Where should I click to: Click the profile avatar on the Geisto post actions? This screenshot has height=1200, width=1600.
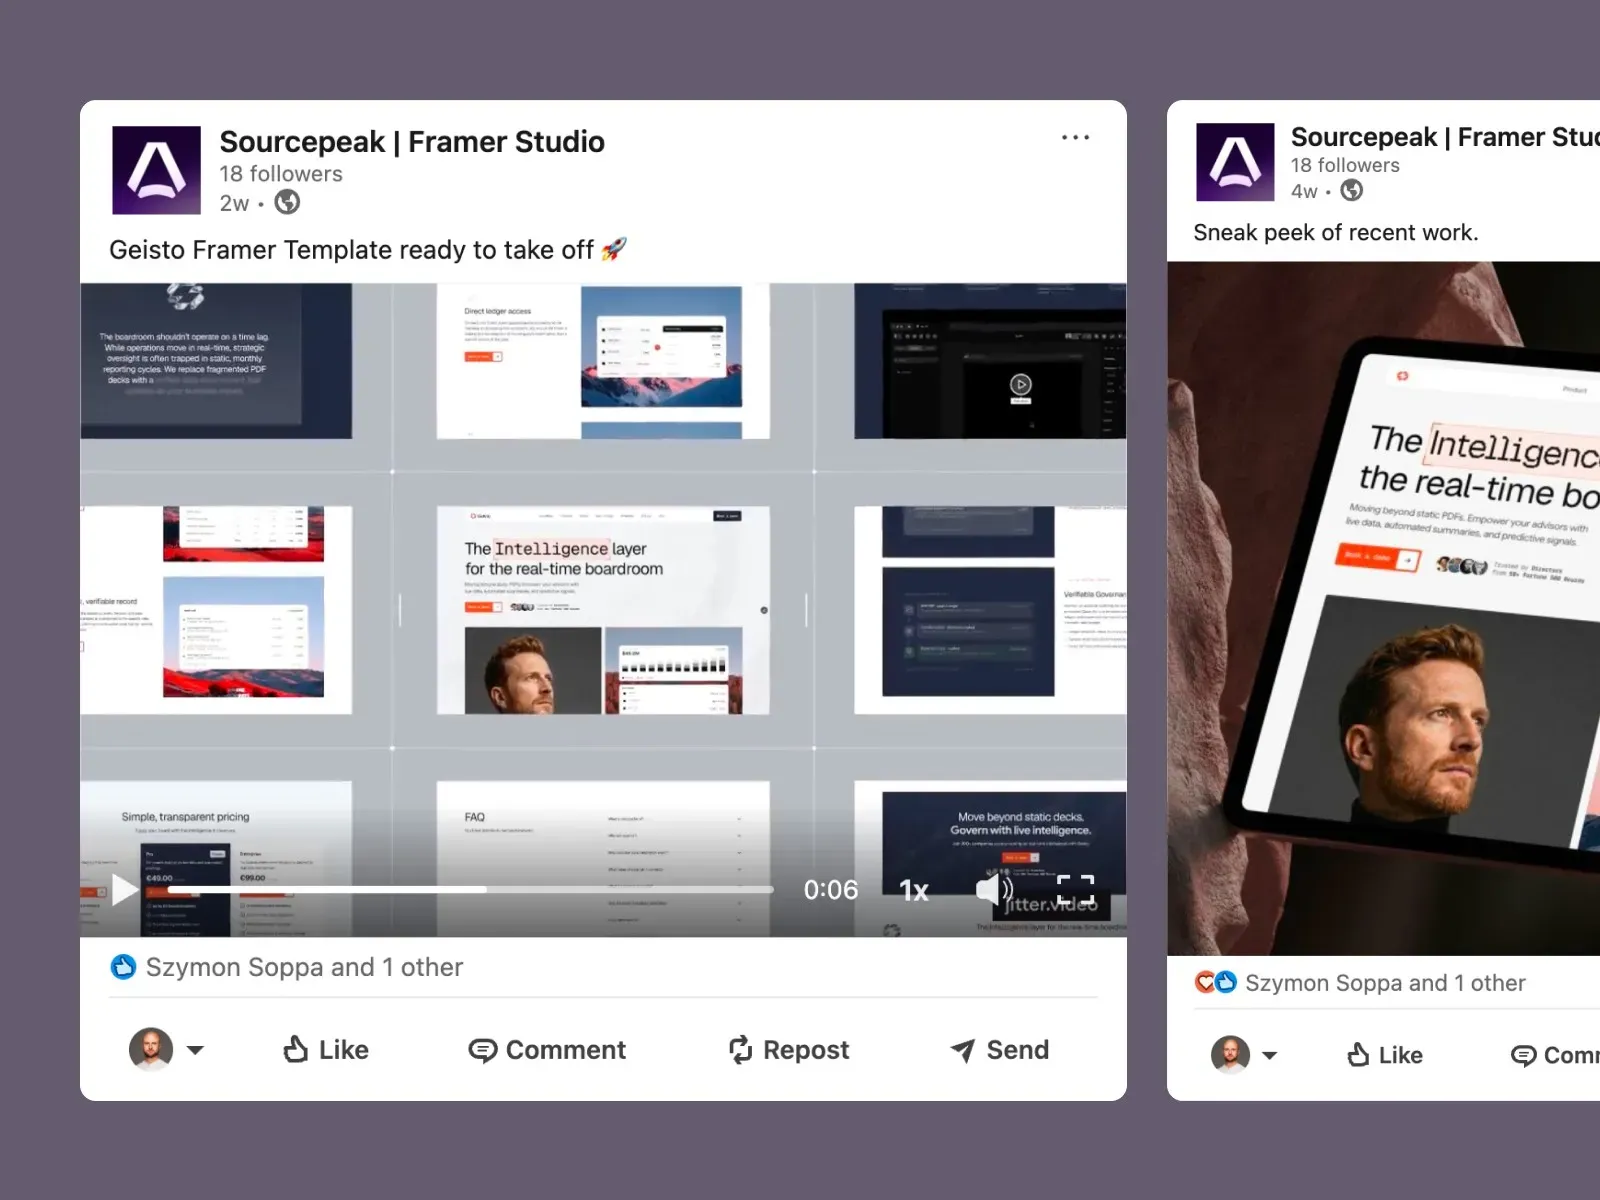151,1049
